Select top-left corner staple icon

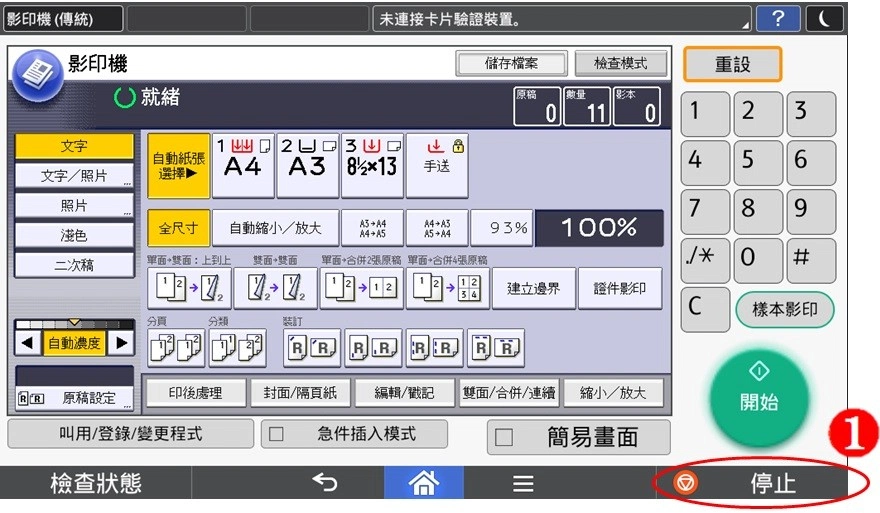(x=312, y=348)
